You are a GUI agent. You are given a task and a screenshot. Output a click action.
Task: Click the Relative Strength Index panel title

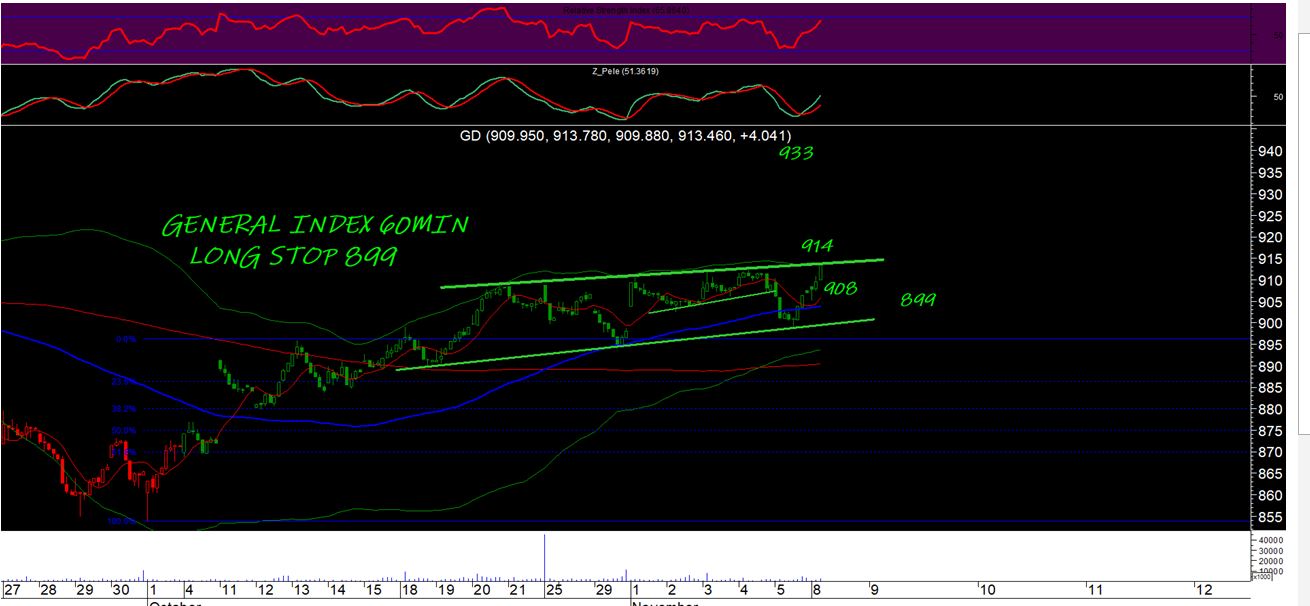pos(625,9)
